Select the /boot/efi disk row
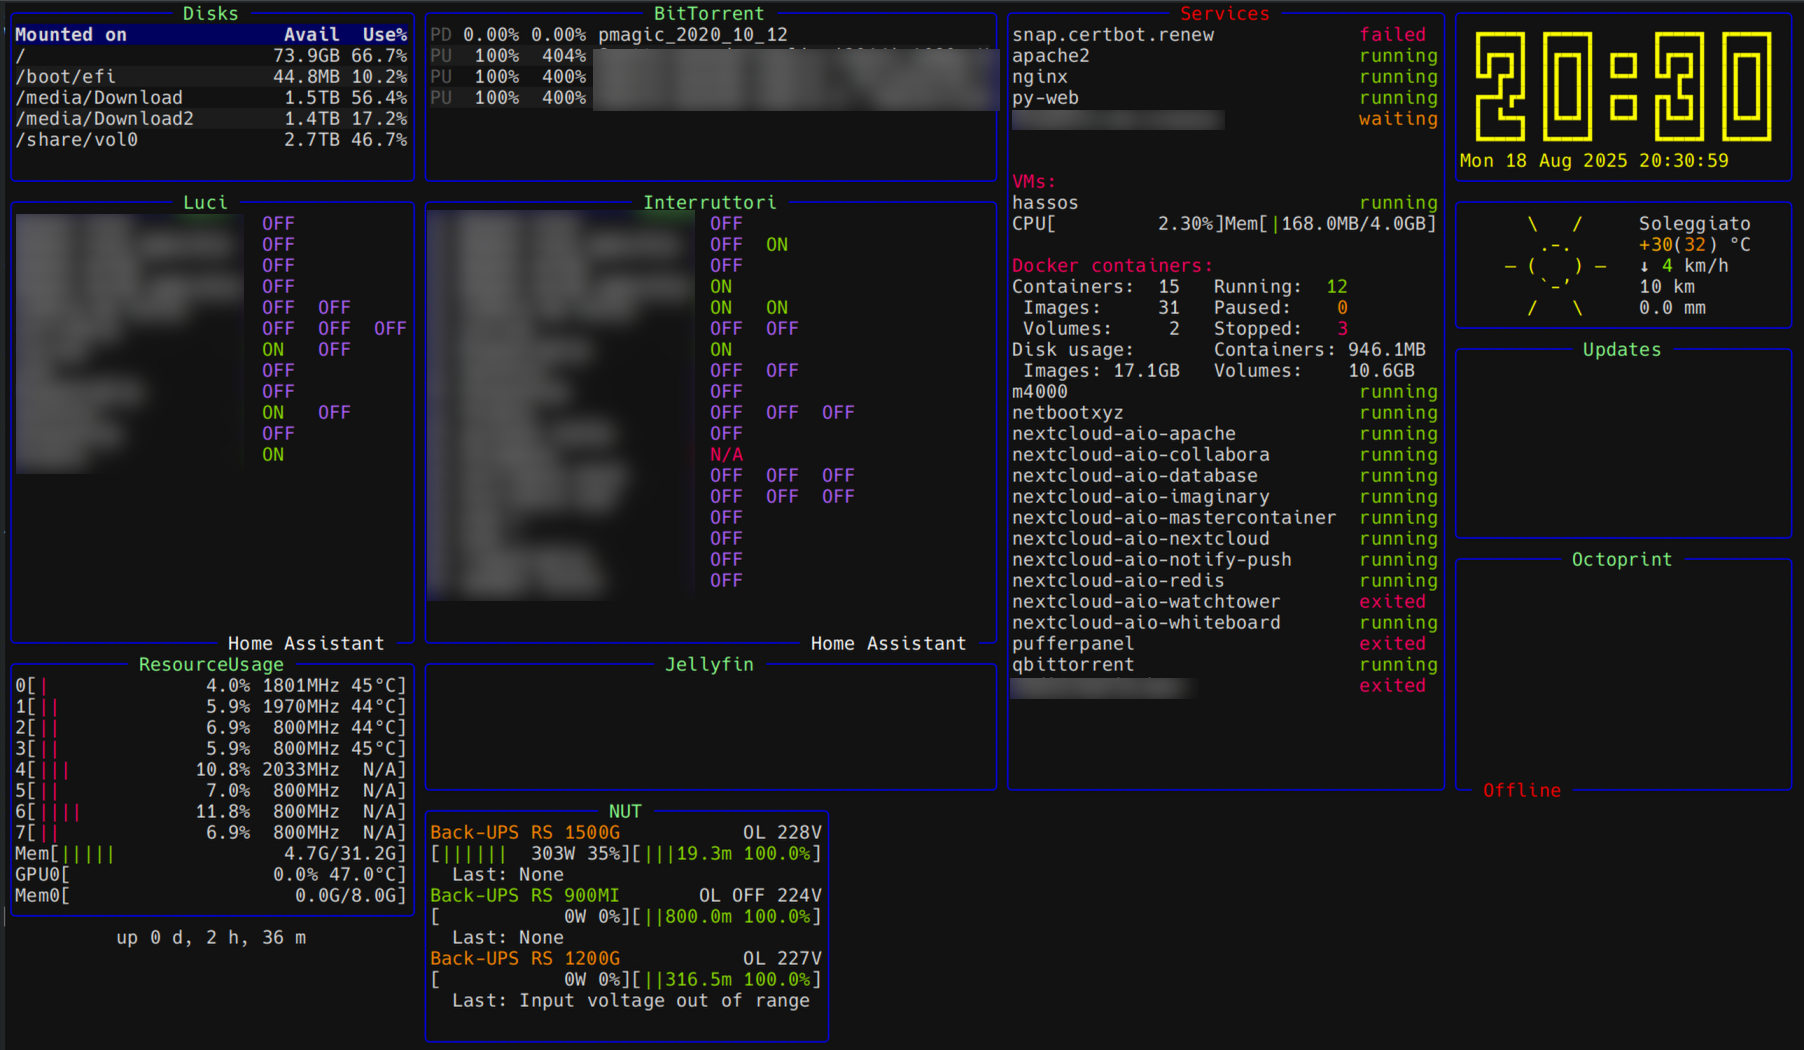The width and height of the screenshot is (1804, 1050). pos(211,77)
